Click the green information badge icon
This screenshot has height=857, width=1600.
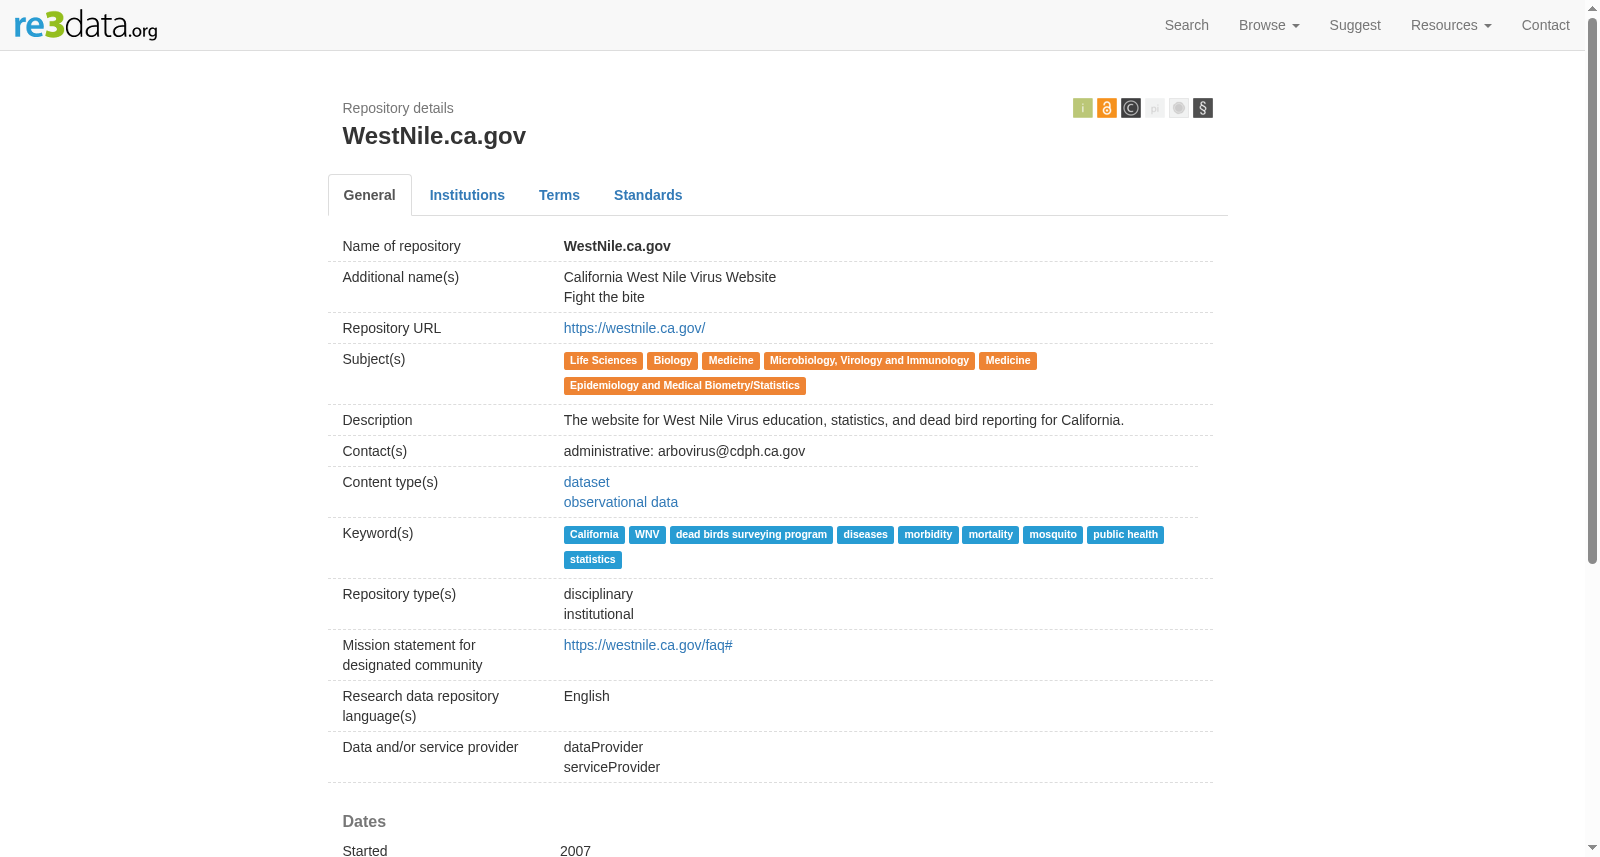[x=1083, y=108]
